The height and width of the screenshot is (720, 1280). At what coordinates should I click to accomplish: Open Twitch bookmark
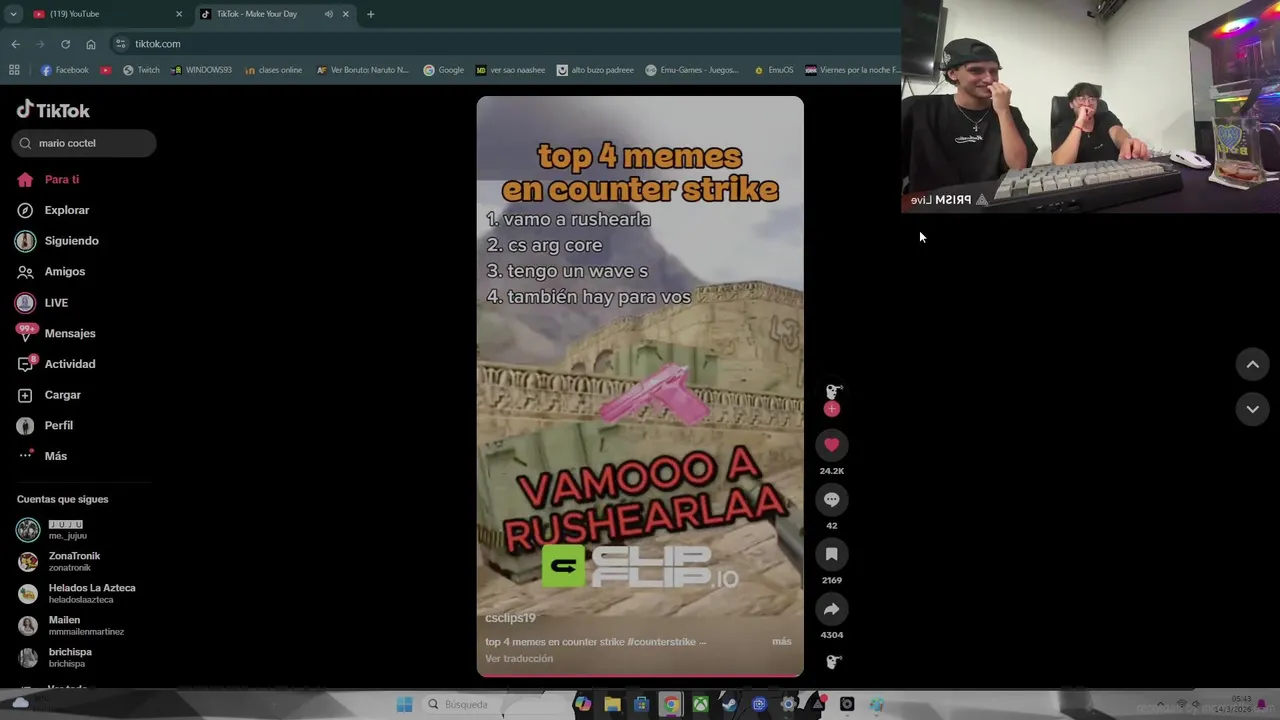tap(141, 70)
